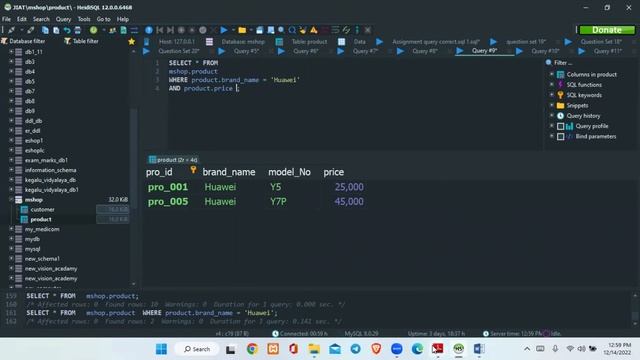The image size is (640, 360).
Task: Open Brave browser from the taskbar
Action: pos(376,349)
